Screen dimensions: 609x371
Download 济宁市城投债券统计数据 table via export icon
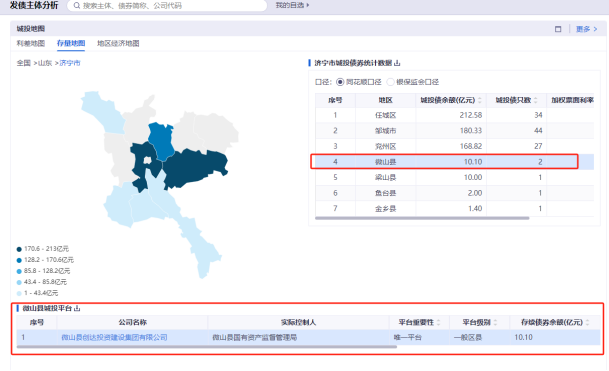coord(397,63)
